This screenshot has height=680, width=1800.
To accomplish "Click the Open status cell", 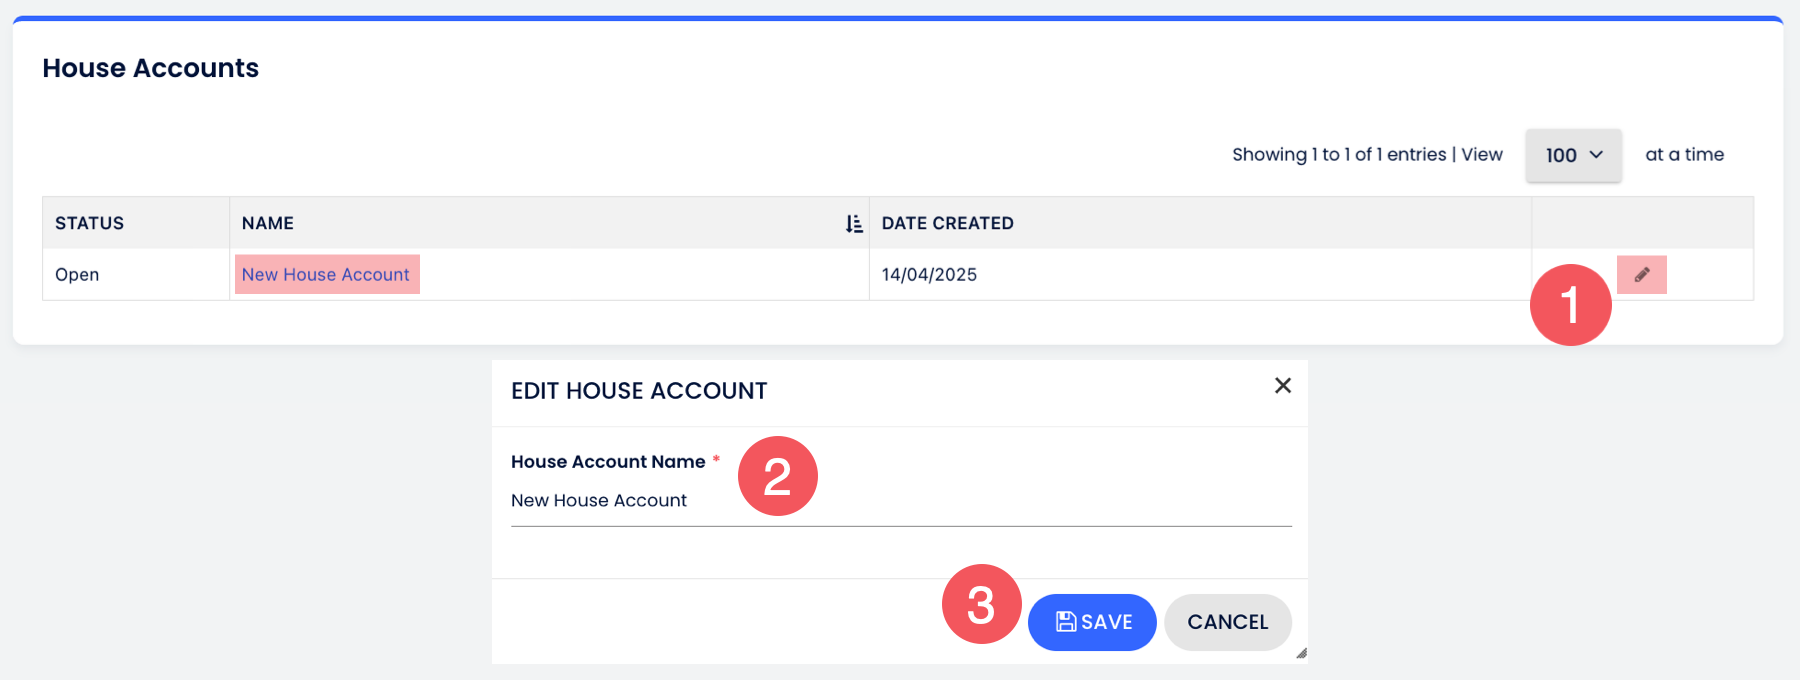I will [x=77, y=275].
